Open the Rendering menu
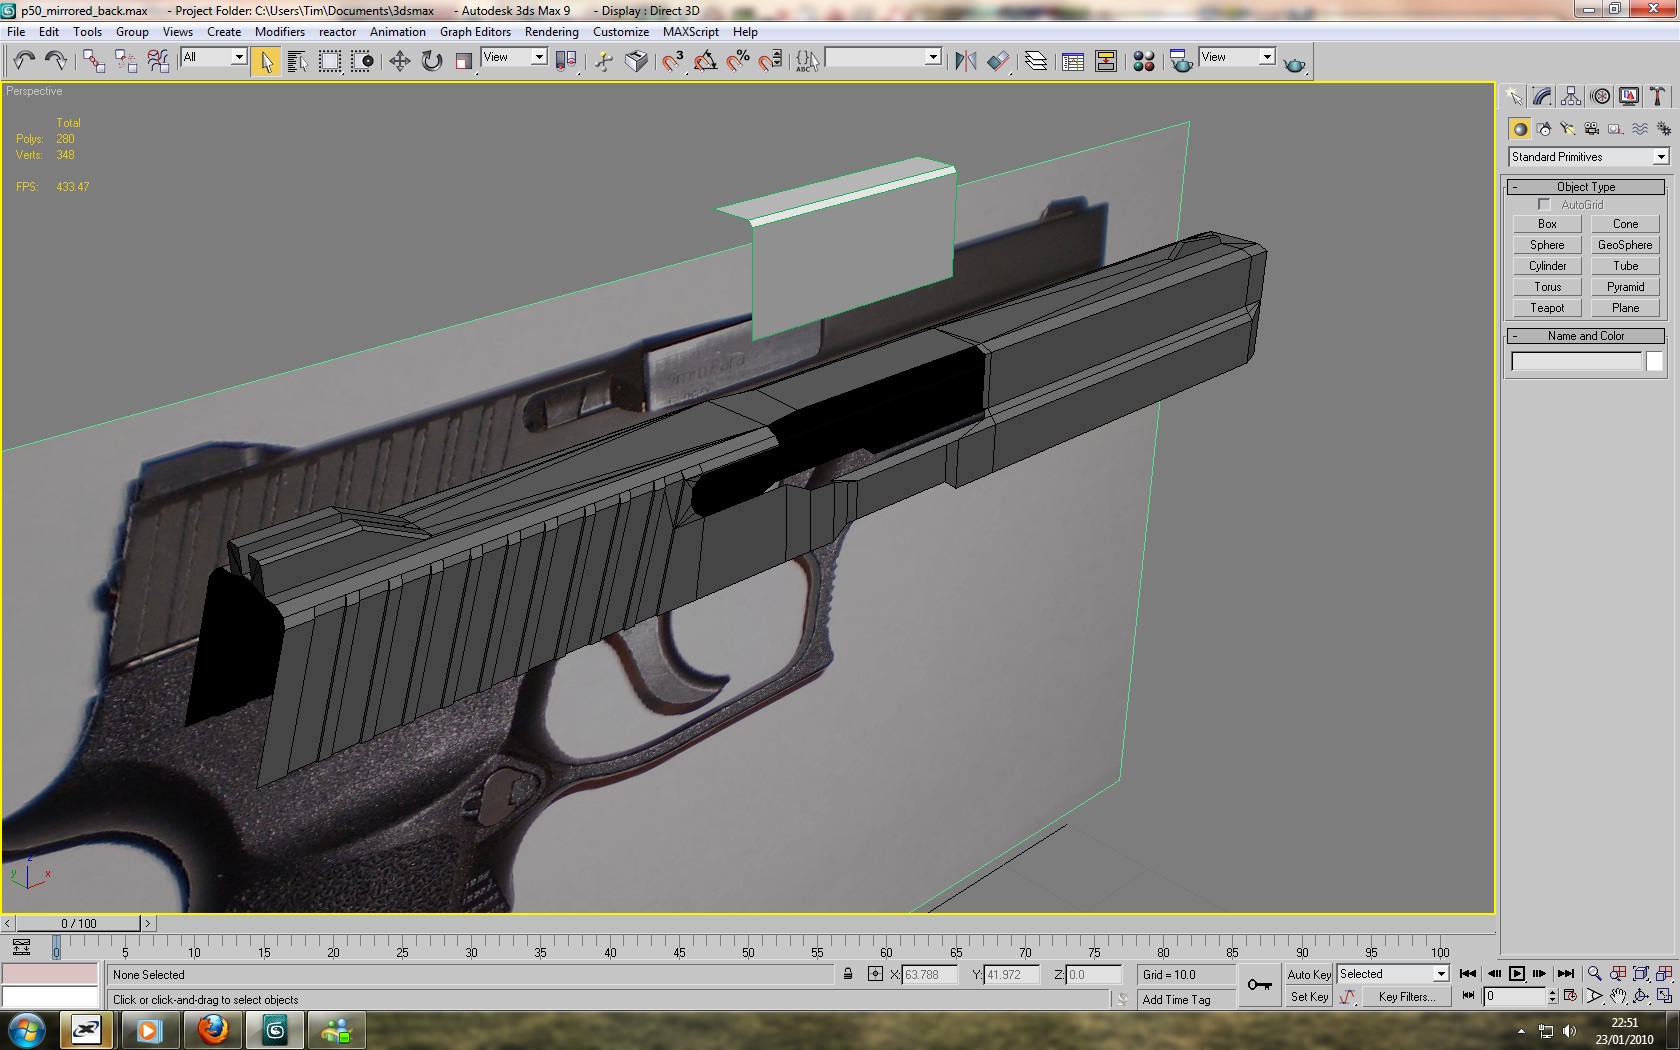The image size is (1680, 1050). pyautogui.click(x=551, y=32)
